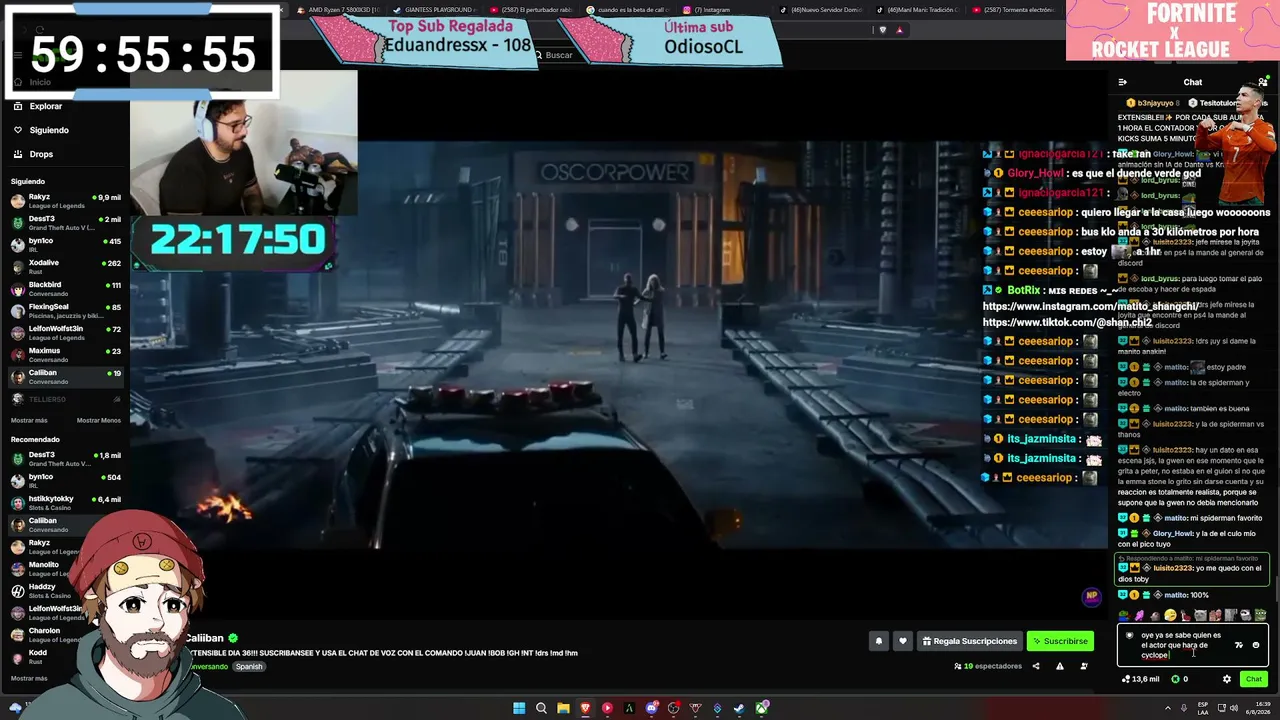Image resolution: width=1280 pixels, height=720 pixels.
Task: Switch to the Instagram browser tab
Action: [709, 10]
